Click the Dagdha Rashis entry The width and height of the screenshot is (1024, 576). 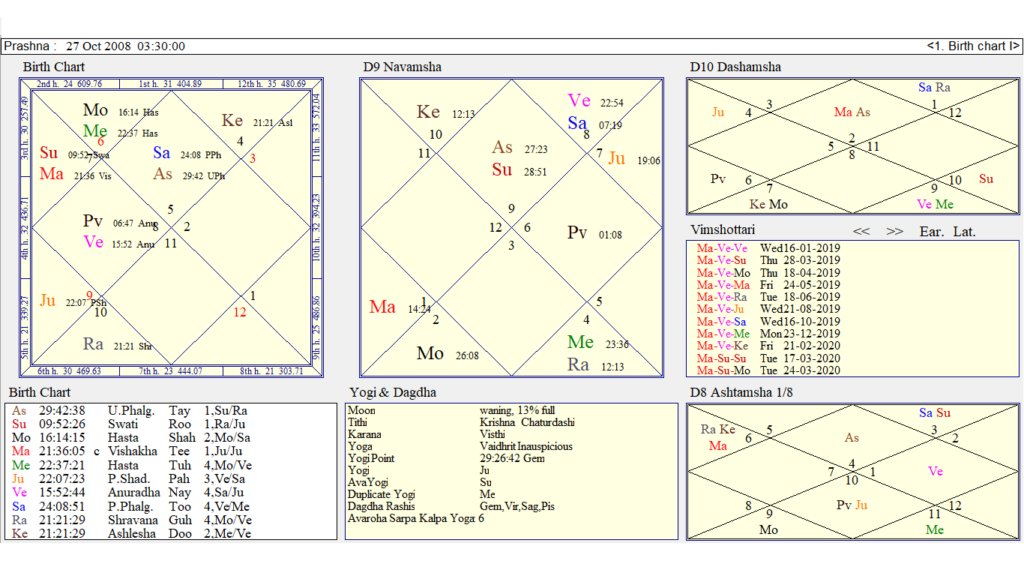(451, 506)
